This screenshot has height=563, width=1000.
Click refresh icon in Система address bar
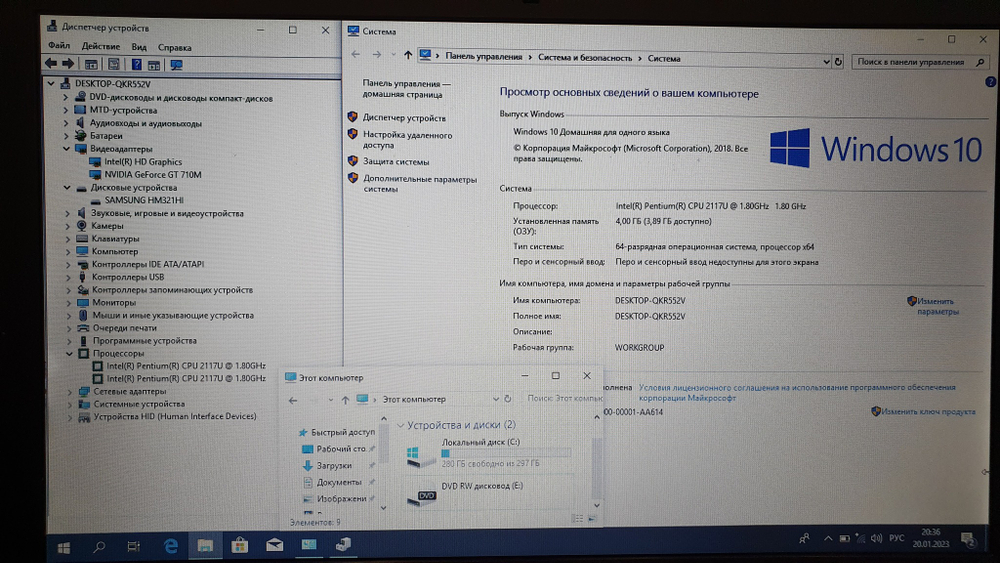pos(838,62)
